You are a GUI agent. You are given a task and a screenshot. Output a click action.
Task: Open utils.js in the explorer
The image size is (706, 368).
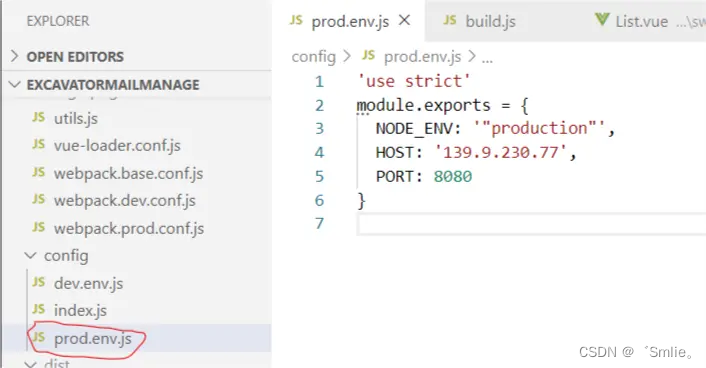pyautogui.click(x=76, y=118)
